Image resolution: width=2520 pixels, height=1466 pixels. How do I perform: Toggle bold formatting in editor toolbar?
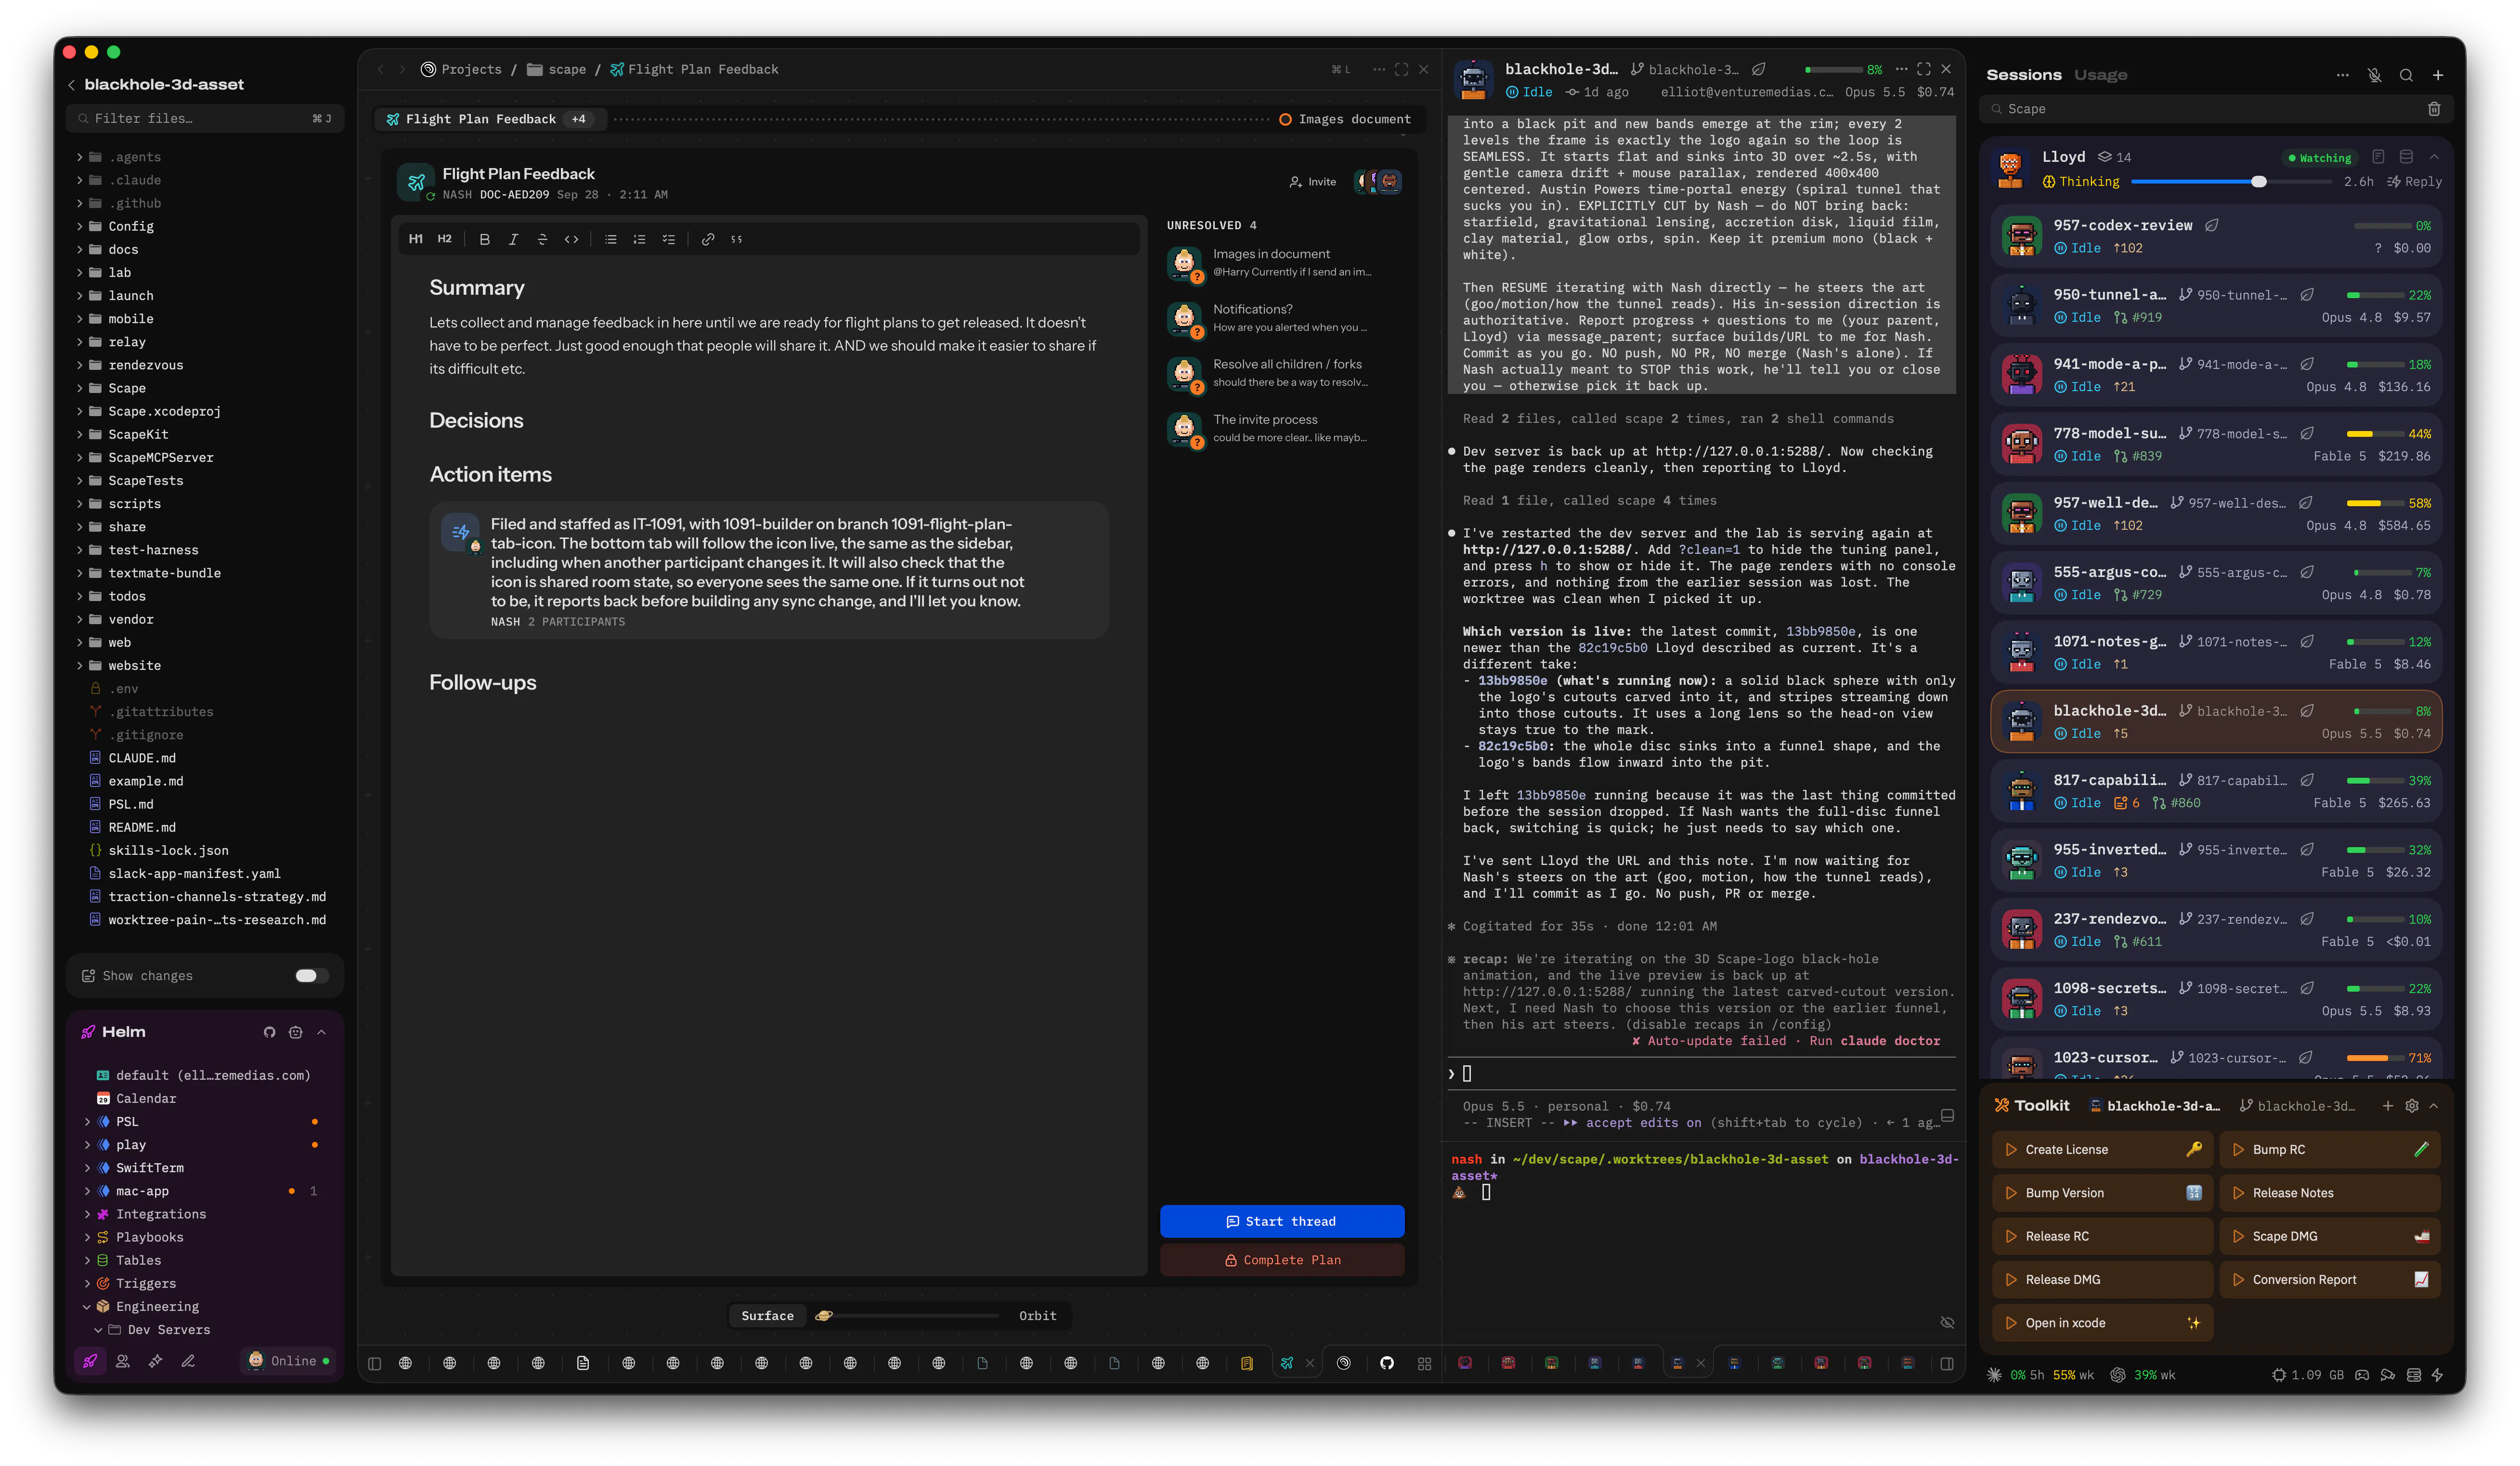484,239
